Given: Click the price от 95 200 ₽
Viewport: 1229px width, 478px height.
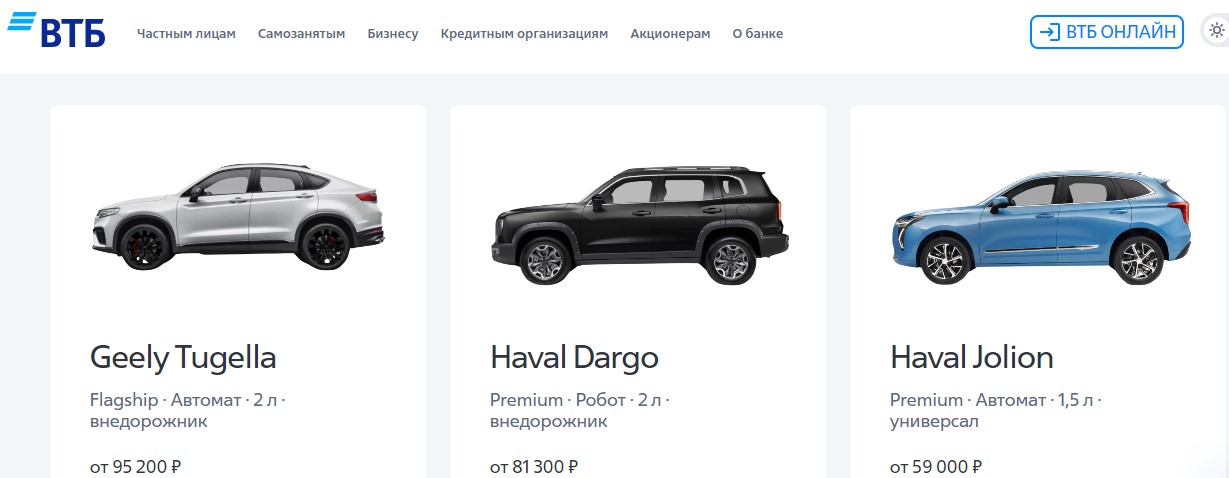Looking at the screenshot, I should click(x=135, y=466).
